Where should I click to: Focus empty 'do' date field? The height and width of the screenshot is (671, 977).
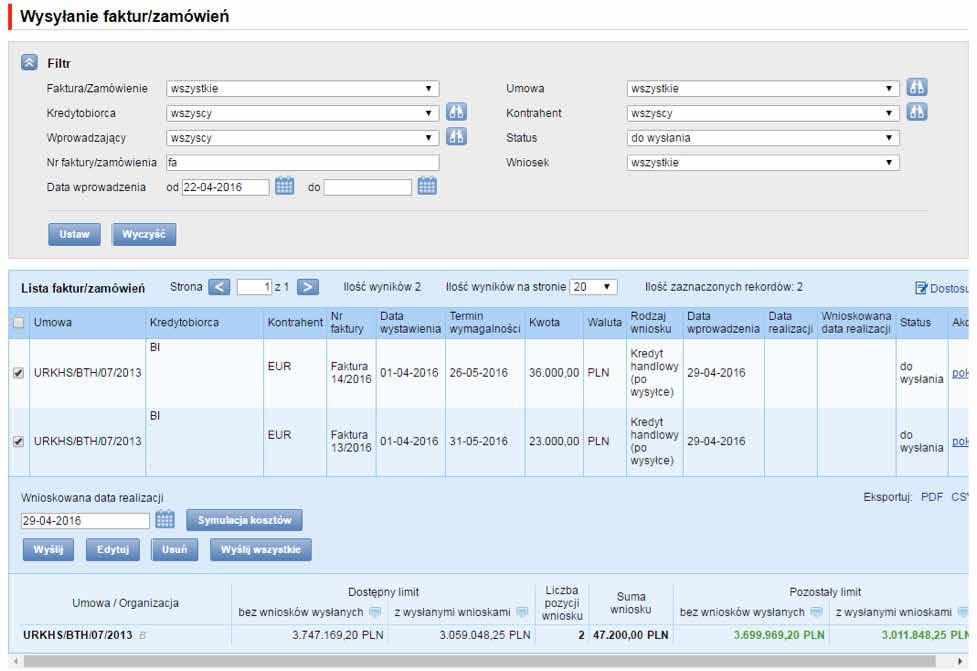click(368, 187)
